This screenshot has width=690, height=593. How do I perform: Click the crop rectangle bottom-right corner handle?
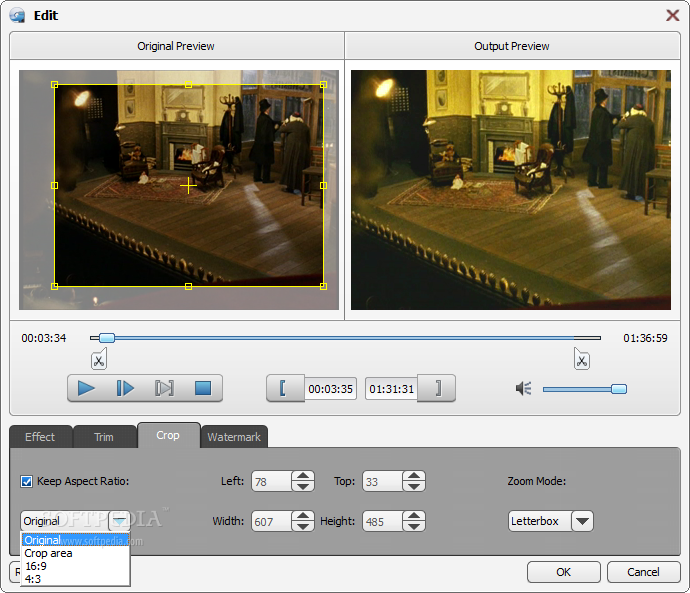(x=323, y=286)
